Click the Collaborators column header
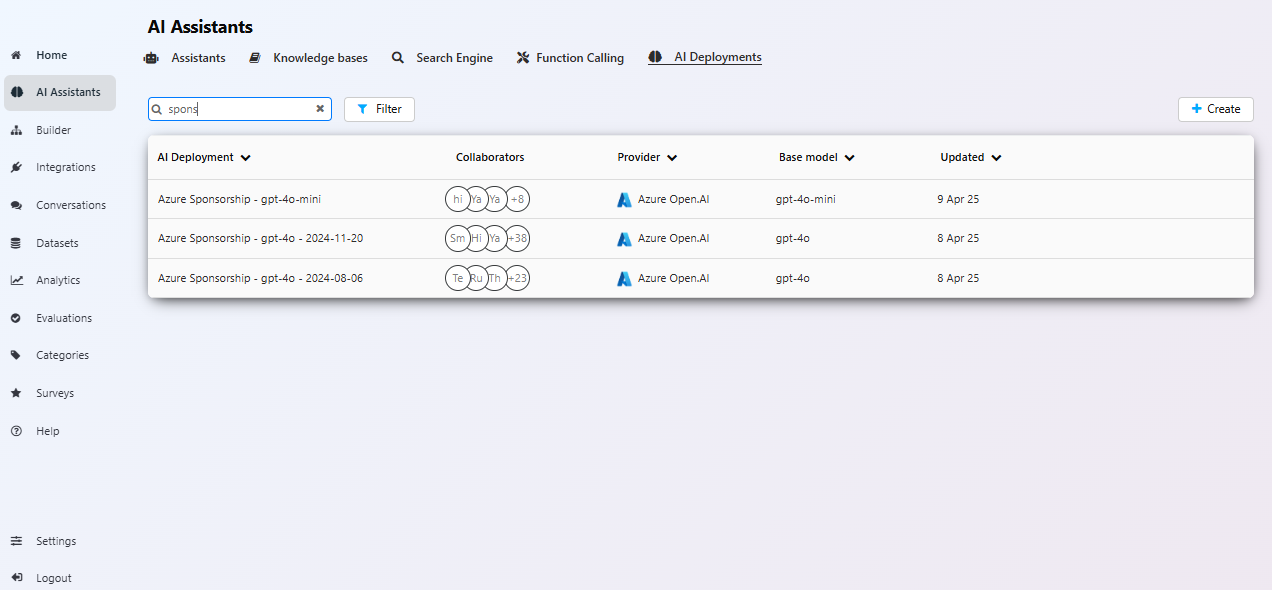 pyautogui.click(x=490, y=158)
